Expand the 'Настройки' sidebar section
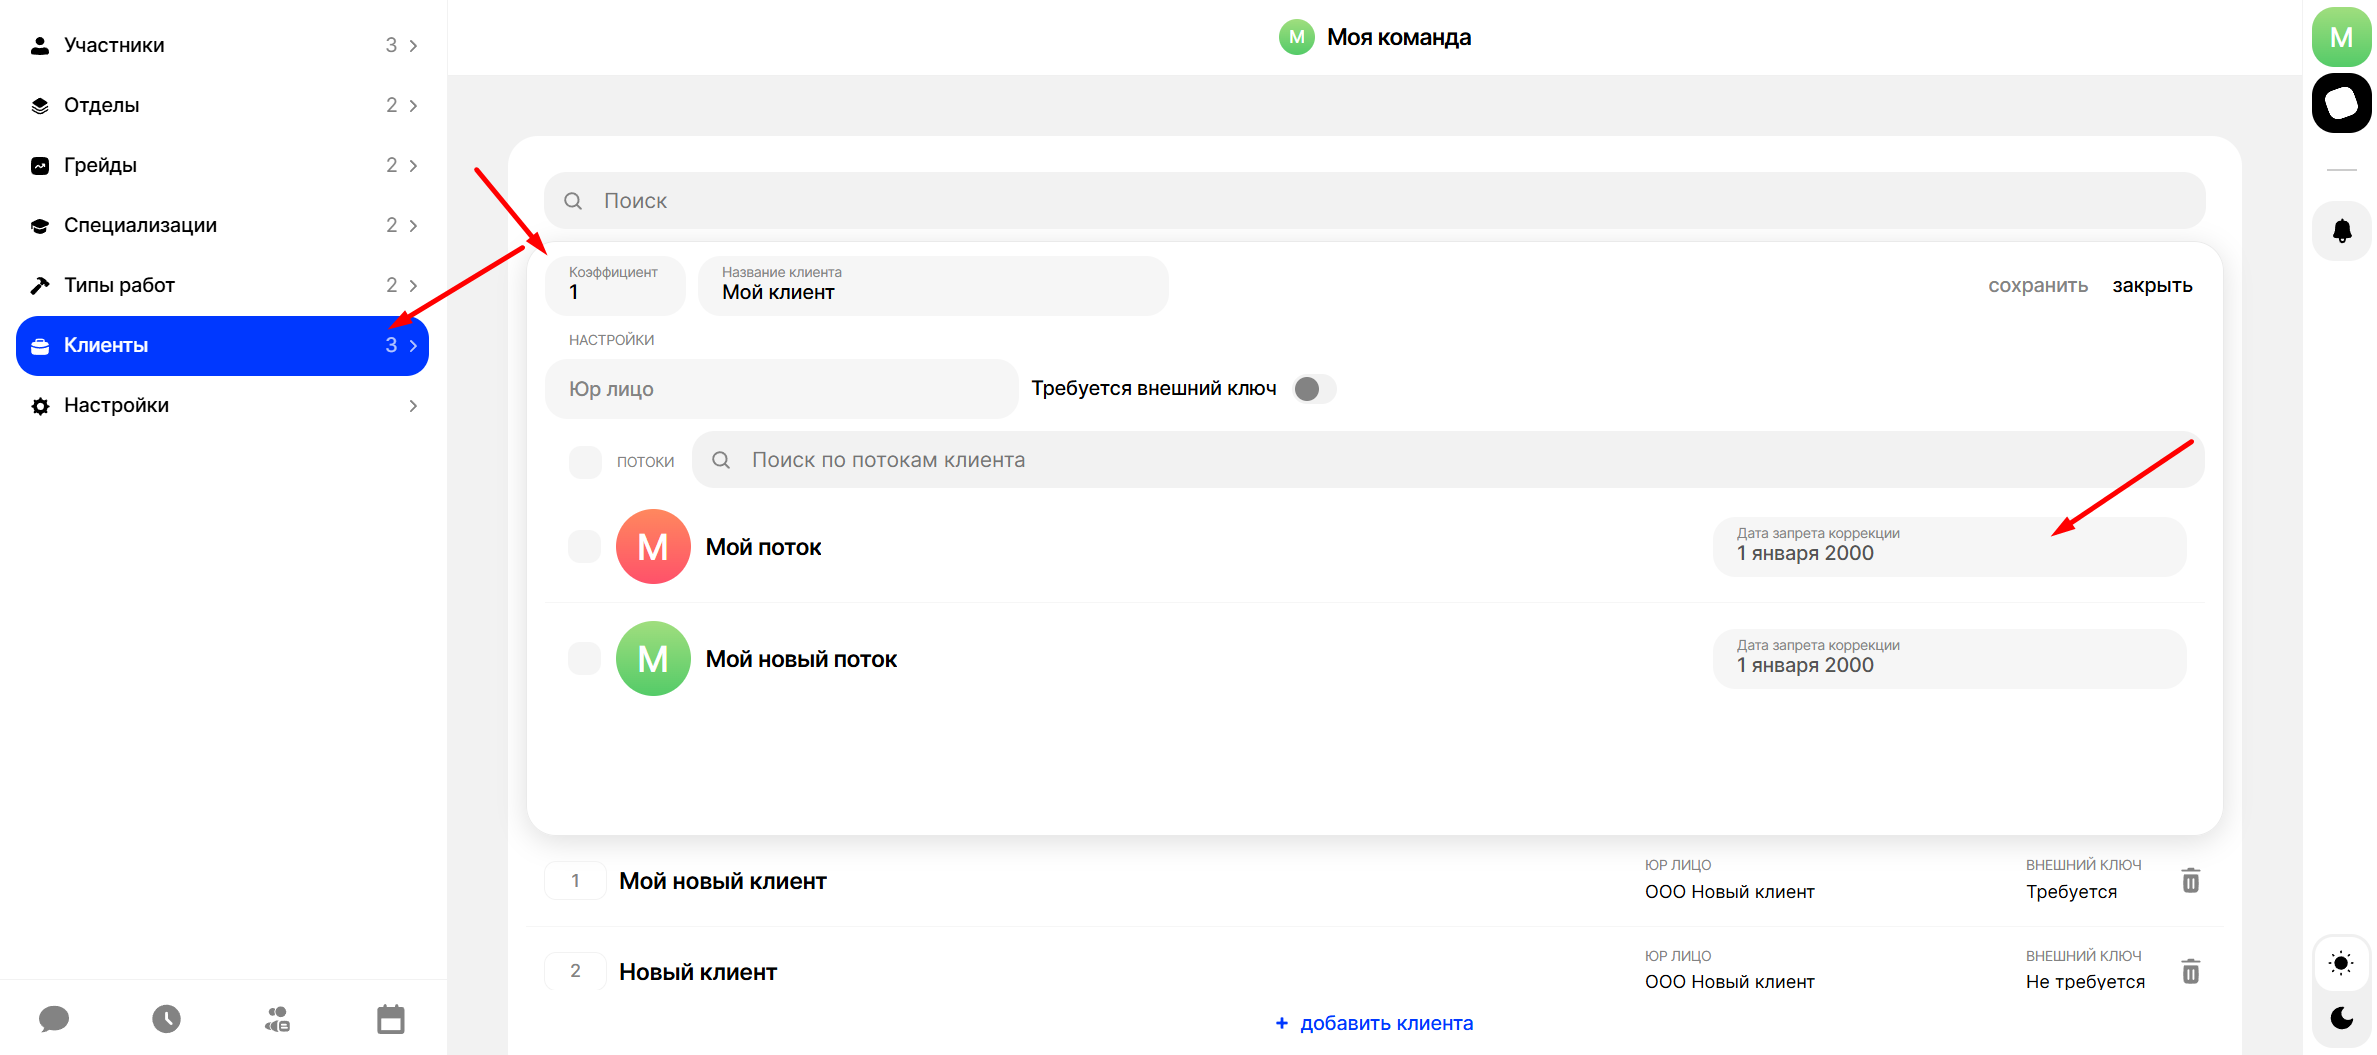 point(222,406)
